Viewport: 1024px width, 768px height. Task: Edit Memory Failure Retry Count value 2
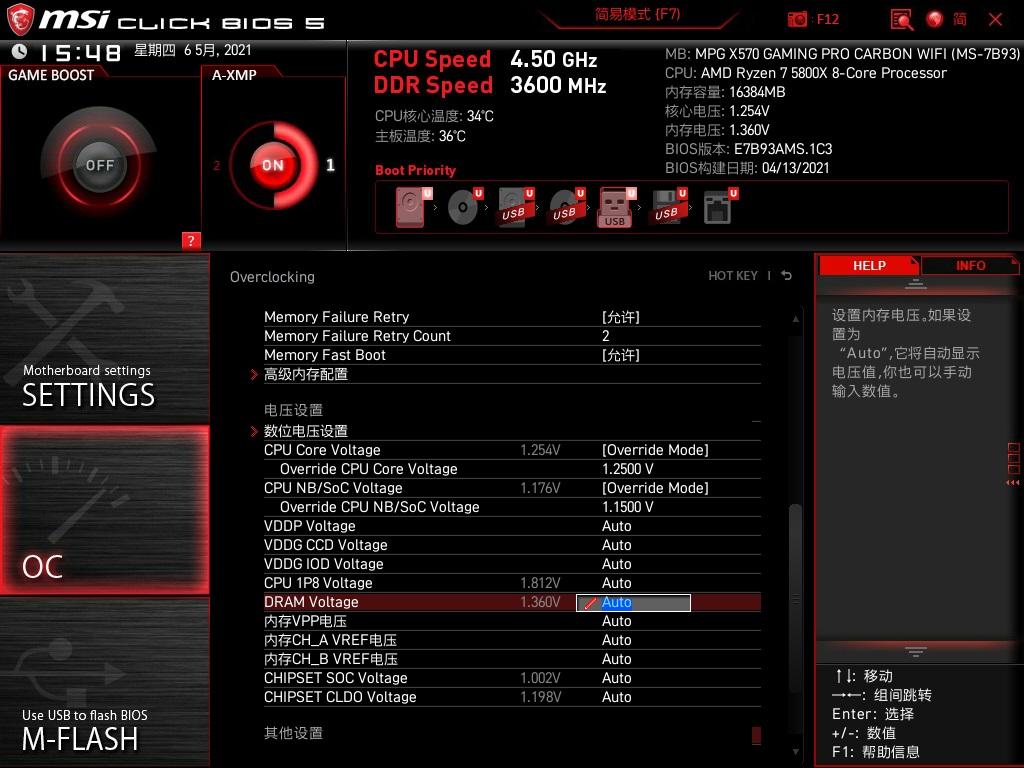606,336
